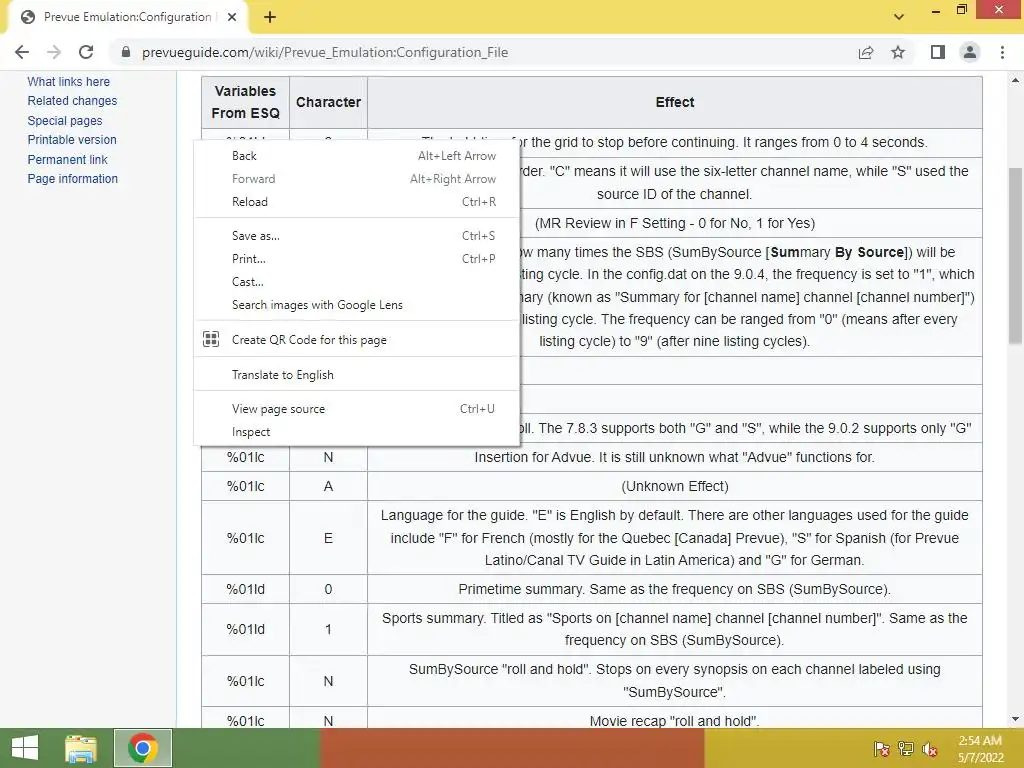Click the Movie recap roll and hold cell
This screenshot has width=1024, height=768.
pyautogui.click(x=675, y=718)
